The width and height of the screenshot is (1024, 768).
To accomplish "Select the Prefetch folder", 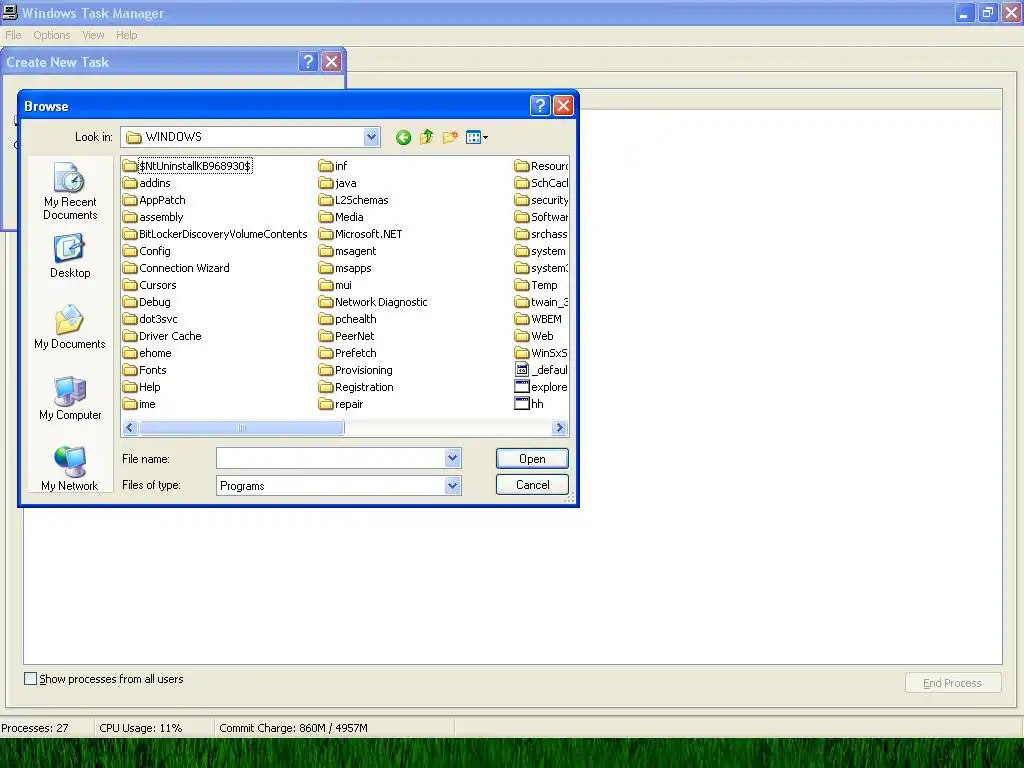I will click(x=347, y=353).
